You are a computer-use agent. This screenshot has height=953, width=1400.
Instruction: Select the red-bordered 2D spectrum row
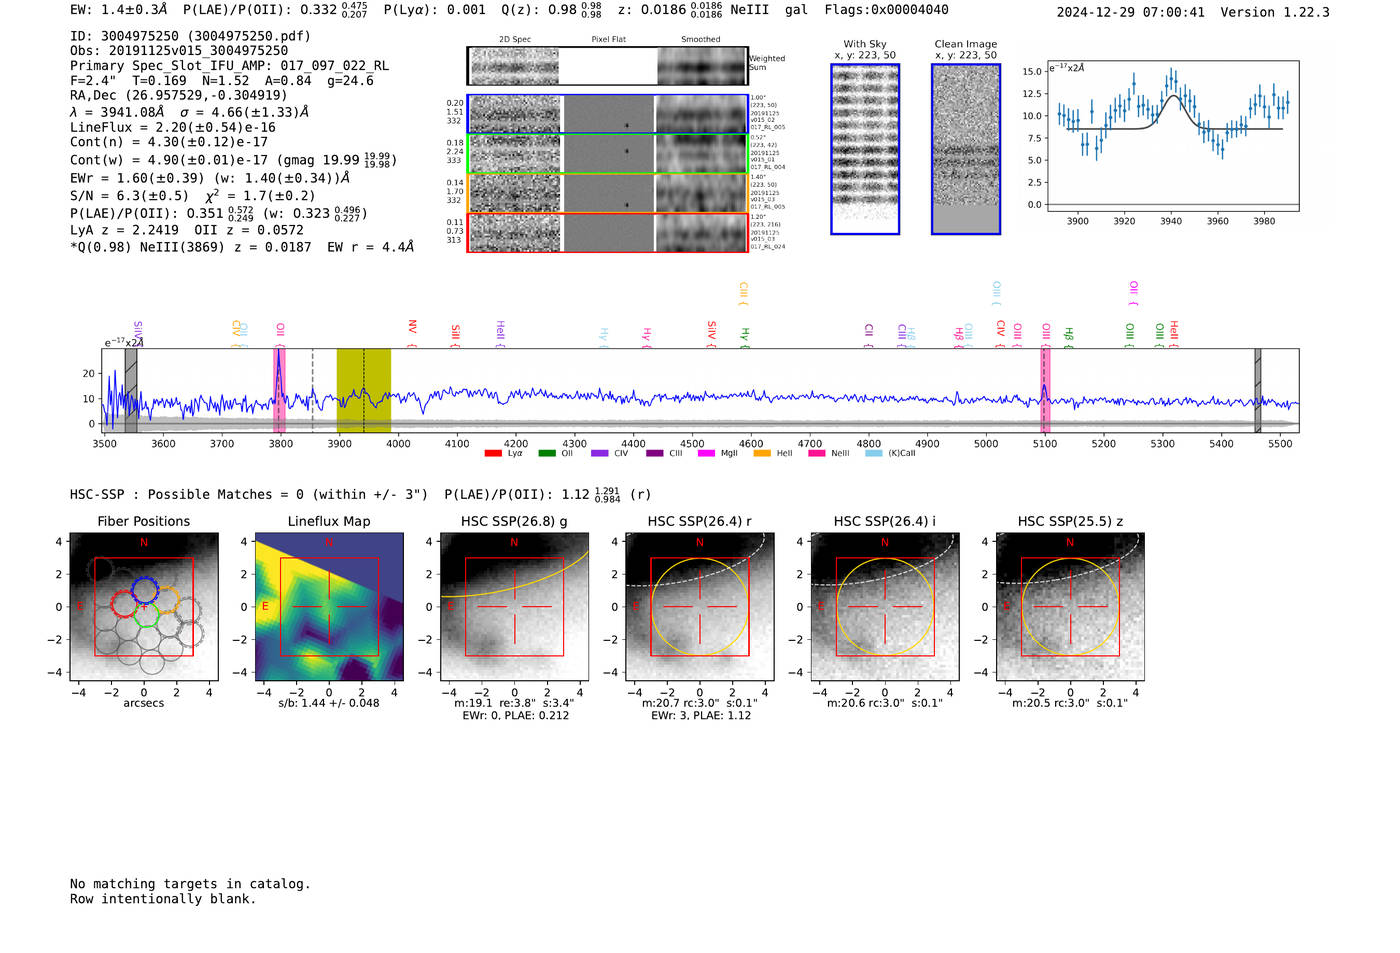(608, 232)
